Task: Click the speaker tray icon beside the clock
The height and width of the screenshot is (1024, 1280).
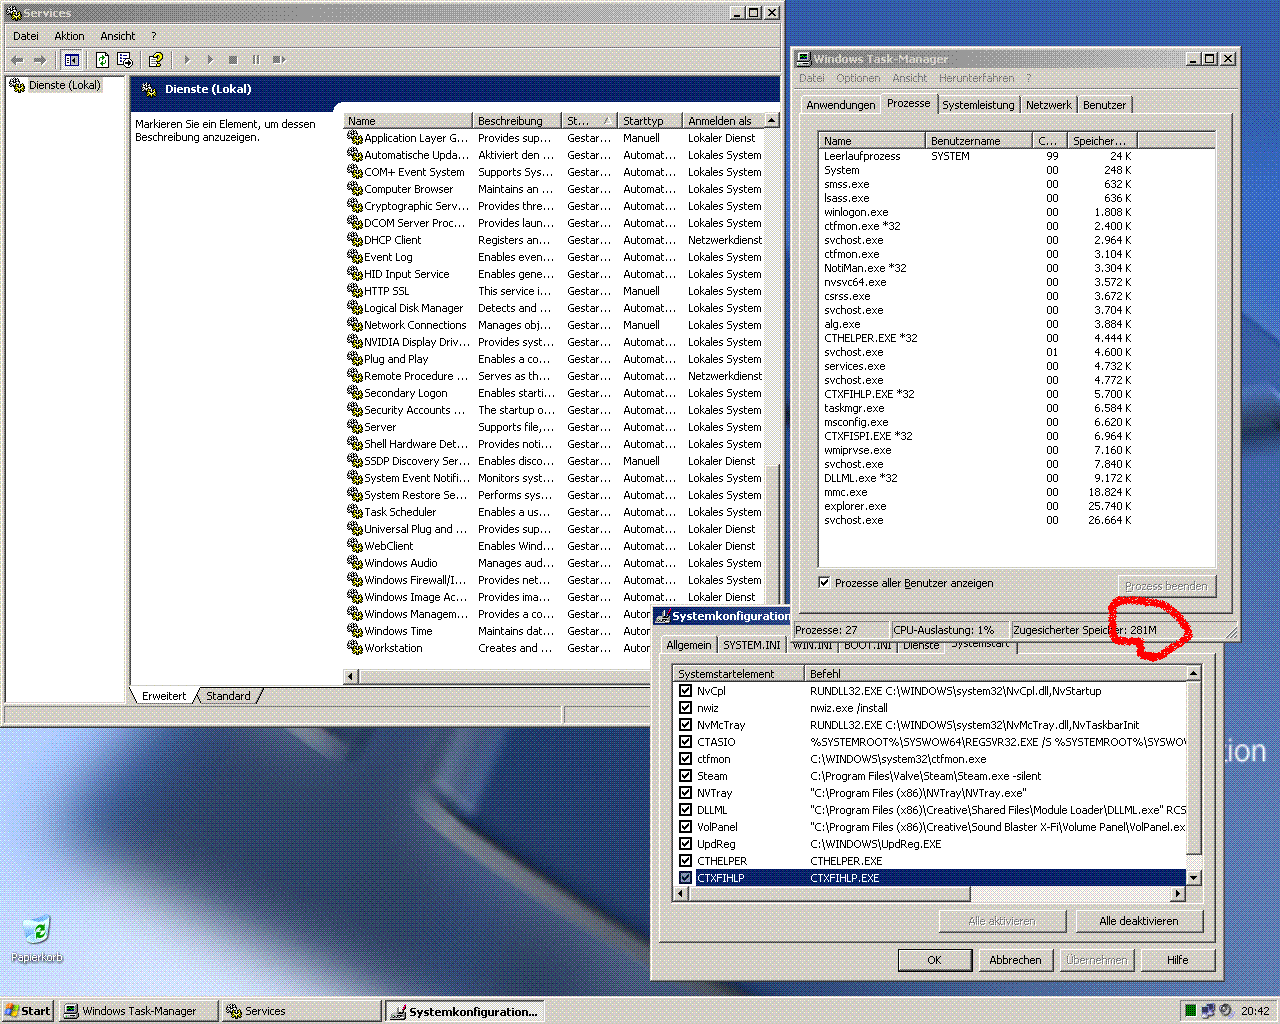Action: coord(1226,1011)
